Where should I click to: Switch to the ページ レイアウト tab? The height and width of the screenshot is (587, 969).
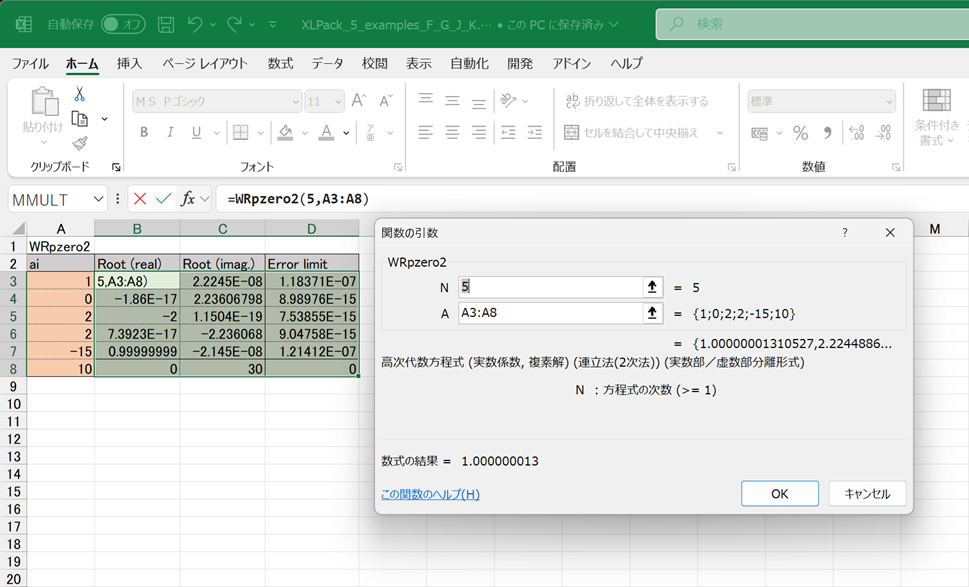[205, 63]
